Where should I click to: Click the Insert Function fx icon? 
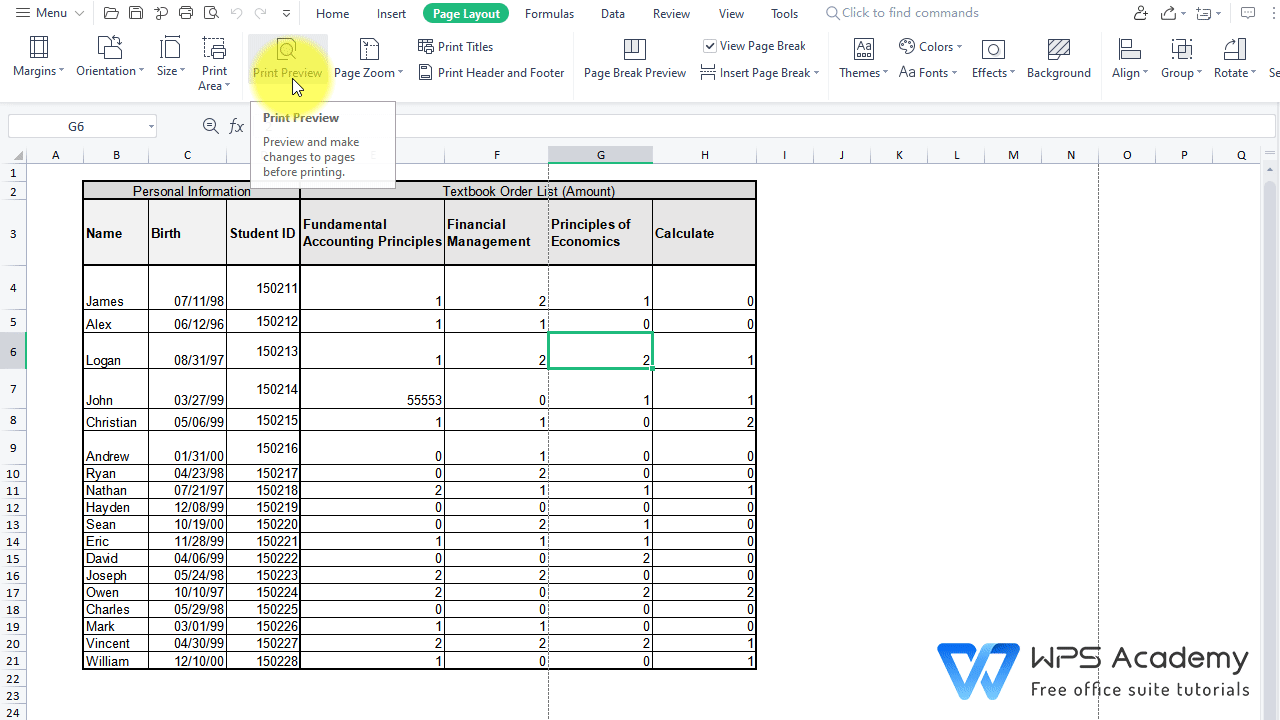(236, 126)
